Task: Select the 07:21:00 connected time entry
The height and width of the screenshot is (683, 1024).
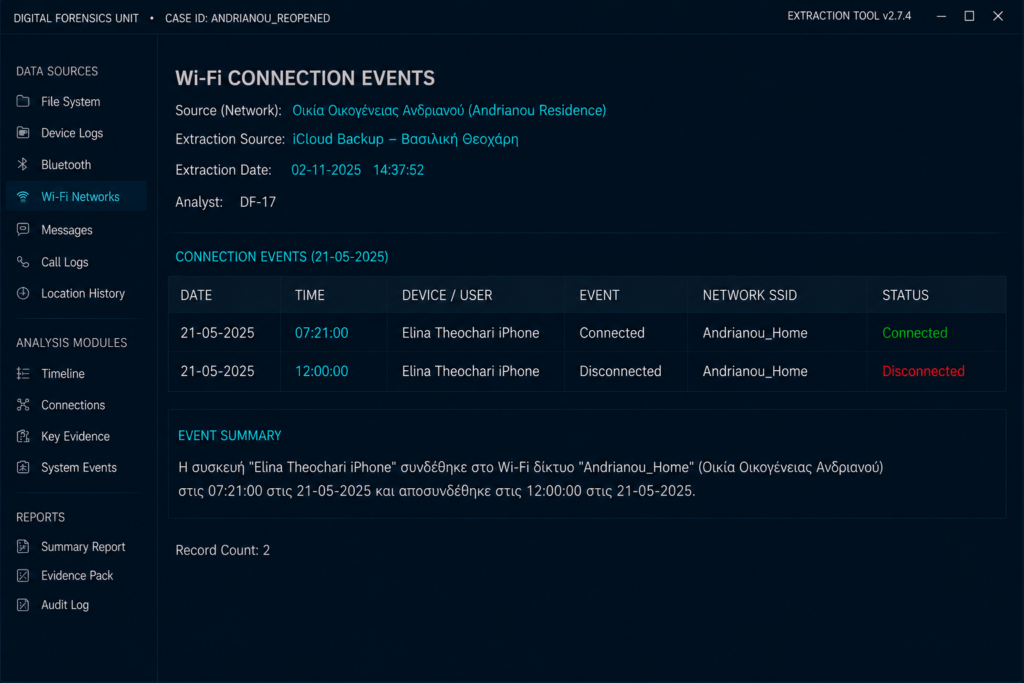Action: pyautogui.click(x=321, y=333)
